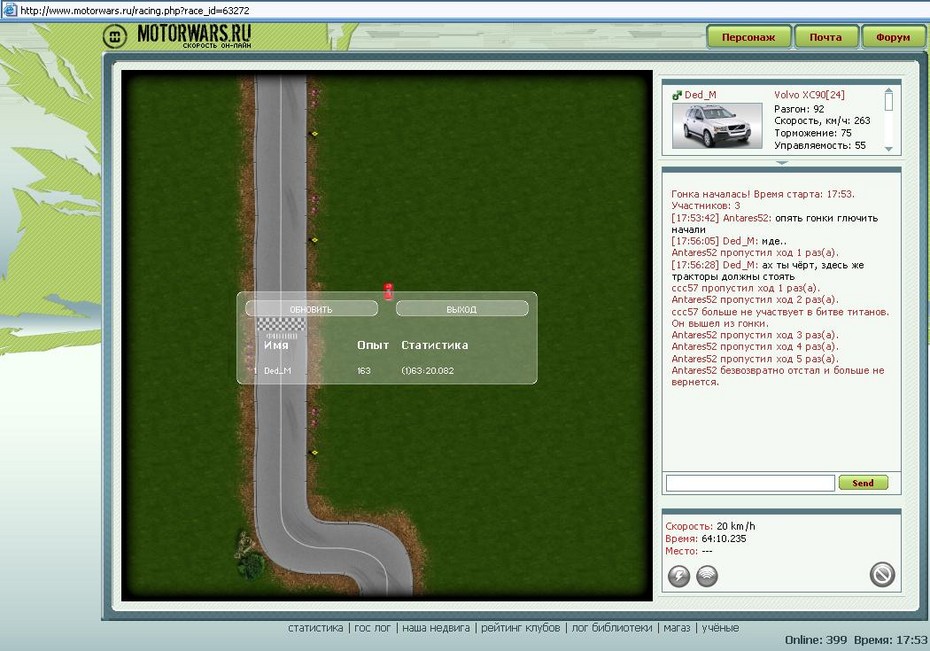This screenshot has width=930, height=651.
Task: Open the Почта mail tab
Action: (x=825, y=37)
